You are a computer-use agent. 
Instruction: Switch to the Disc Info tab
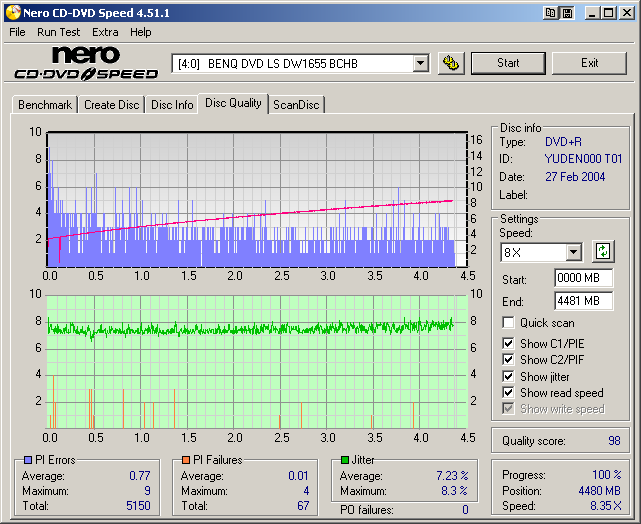(x=172, y=105)
